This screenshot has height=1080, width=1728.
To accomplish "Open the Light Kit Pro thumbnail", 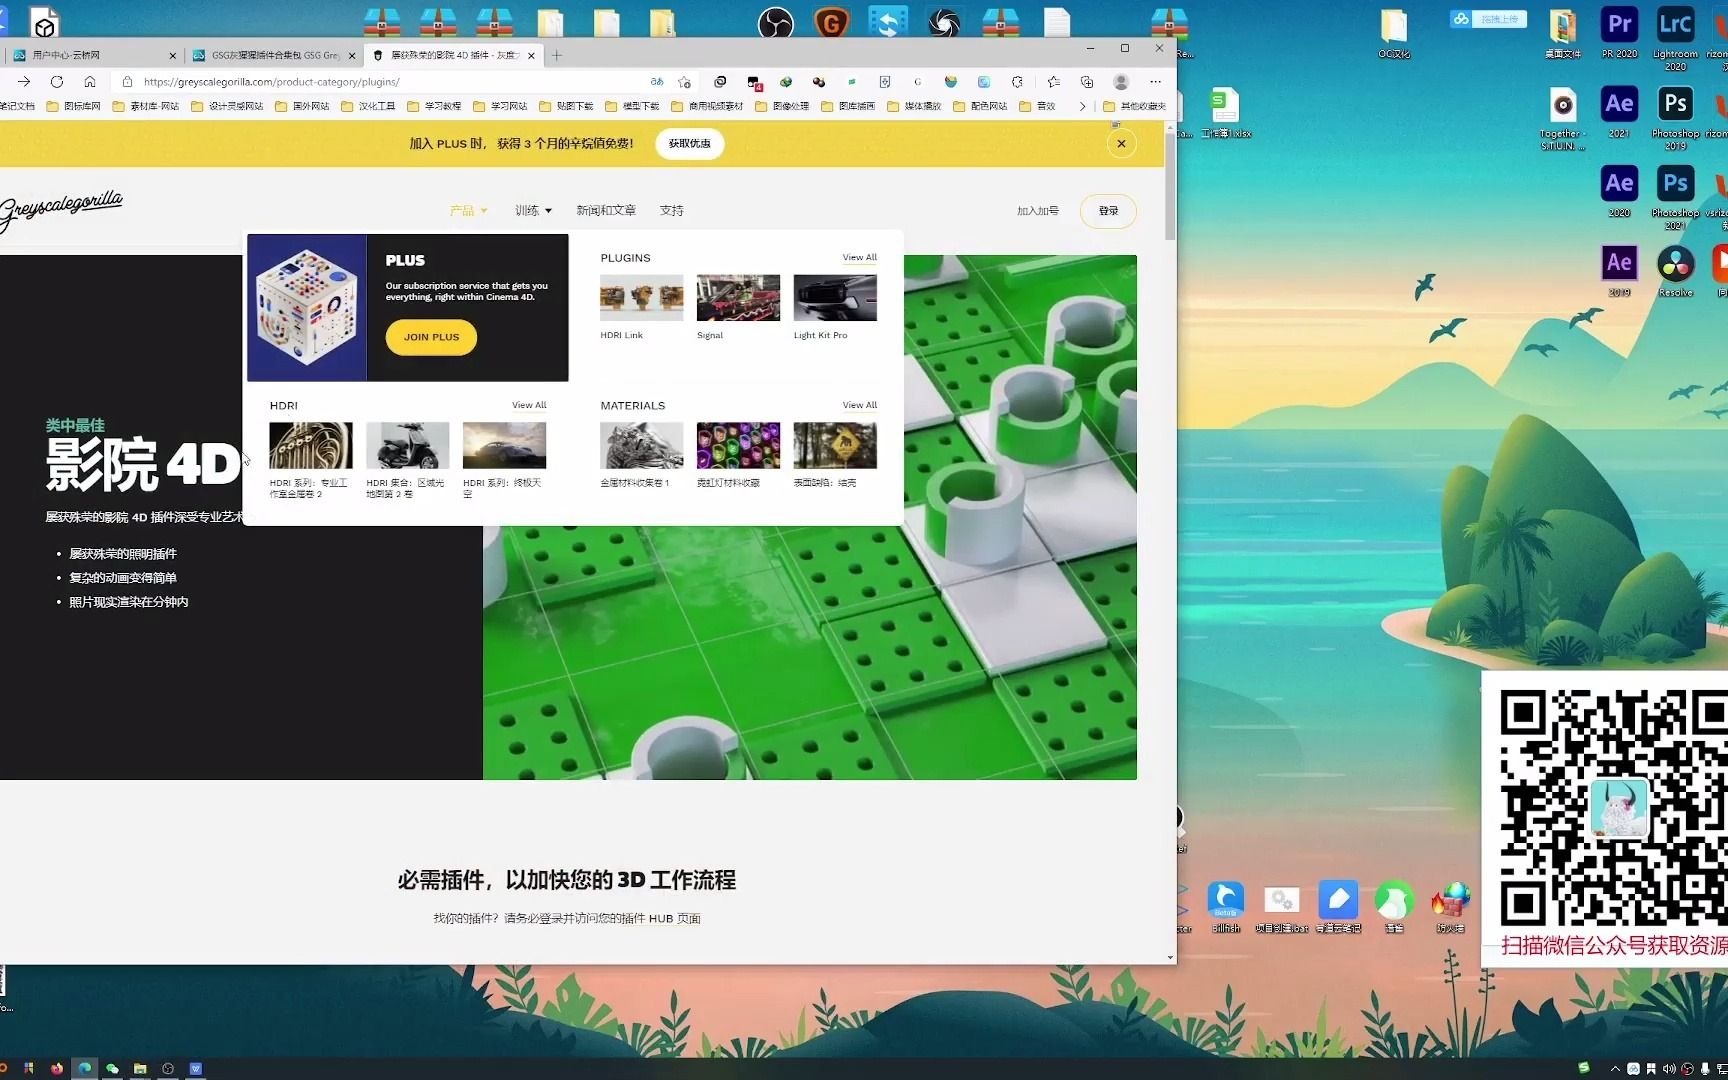I will 835,297.
